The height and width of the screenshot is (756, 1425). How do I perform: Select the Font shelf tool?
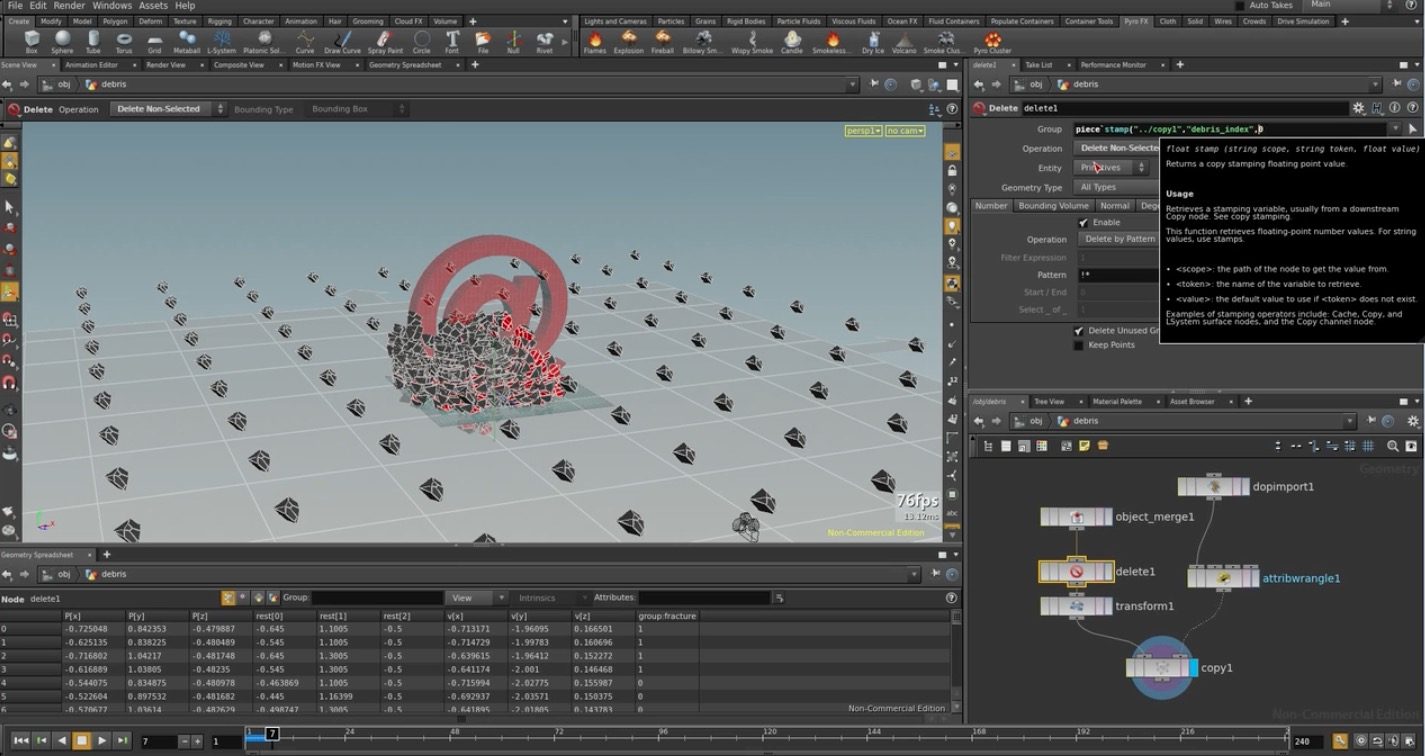coord(452,42)
